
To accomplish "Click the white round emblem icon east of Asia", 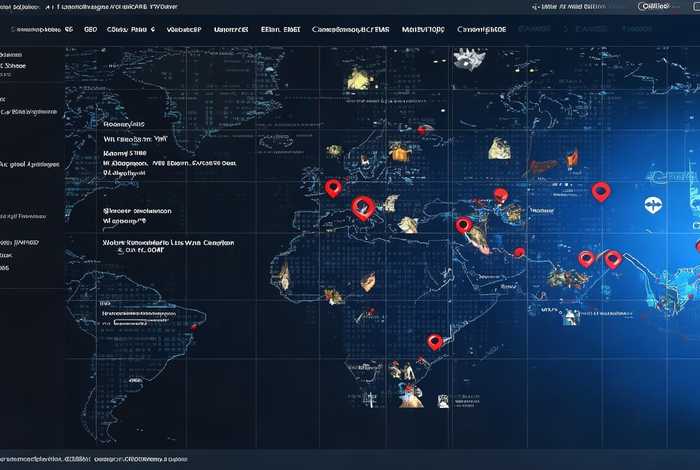I will click(652, 203).
